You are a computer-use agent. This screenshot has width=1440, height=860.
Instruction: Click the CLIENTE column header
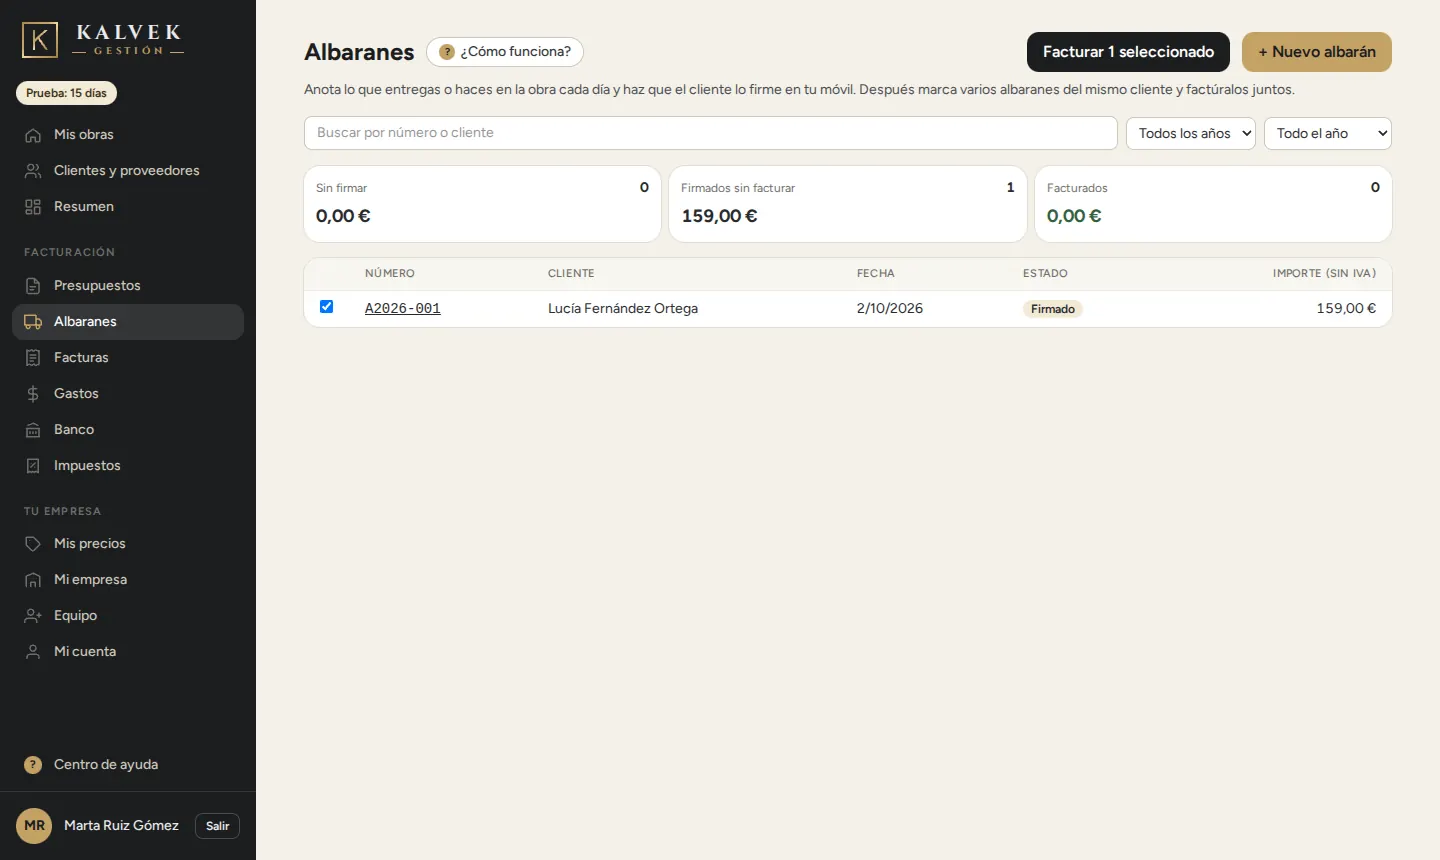coord(571,274)
